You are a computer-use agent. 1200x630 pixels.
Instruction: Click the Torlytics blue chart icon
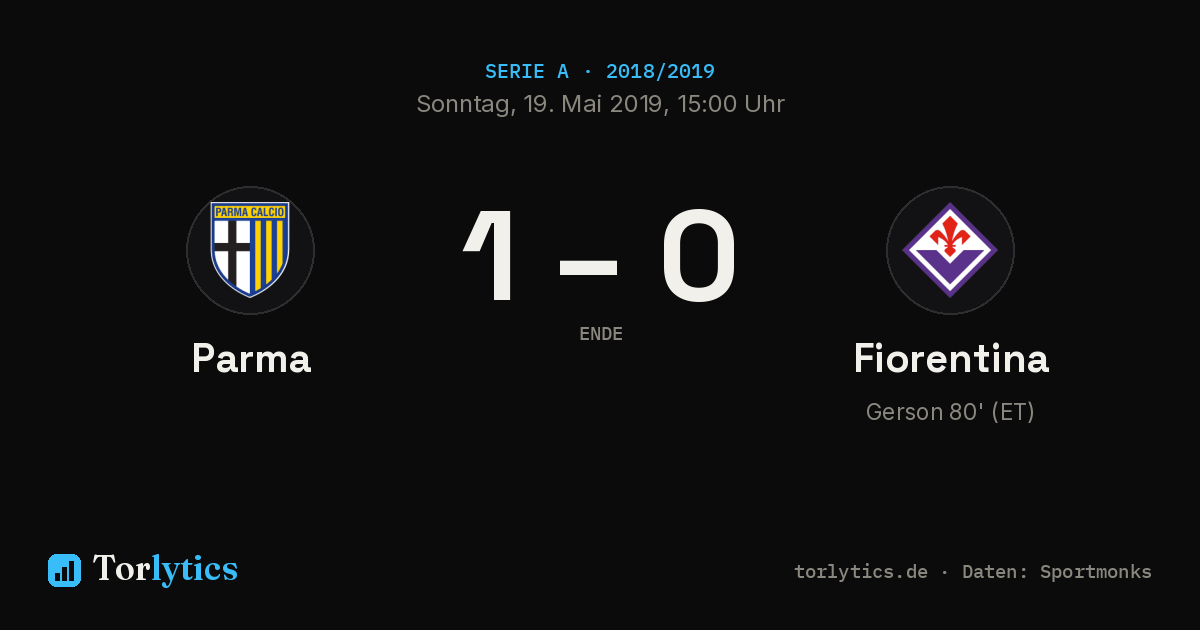(64, 570)
